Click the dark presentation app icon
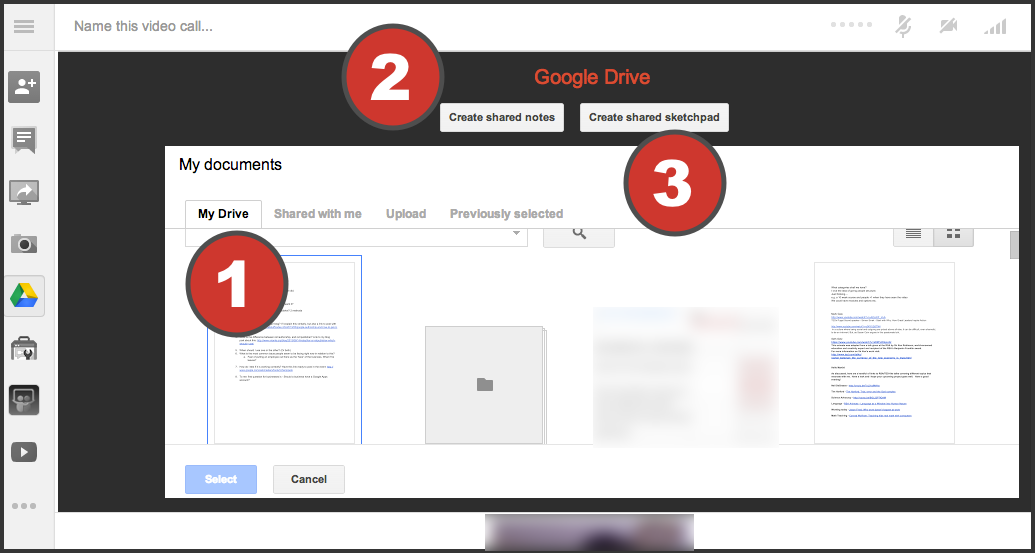 (24, 400)
